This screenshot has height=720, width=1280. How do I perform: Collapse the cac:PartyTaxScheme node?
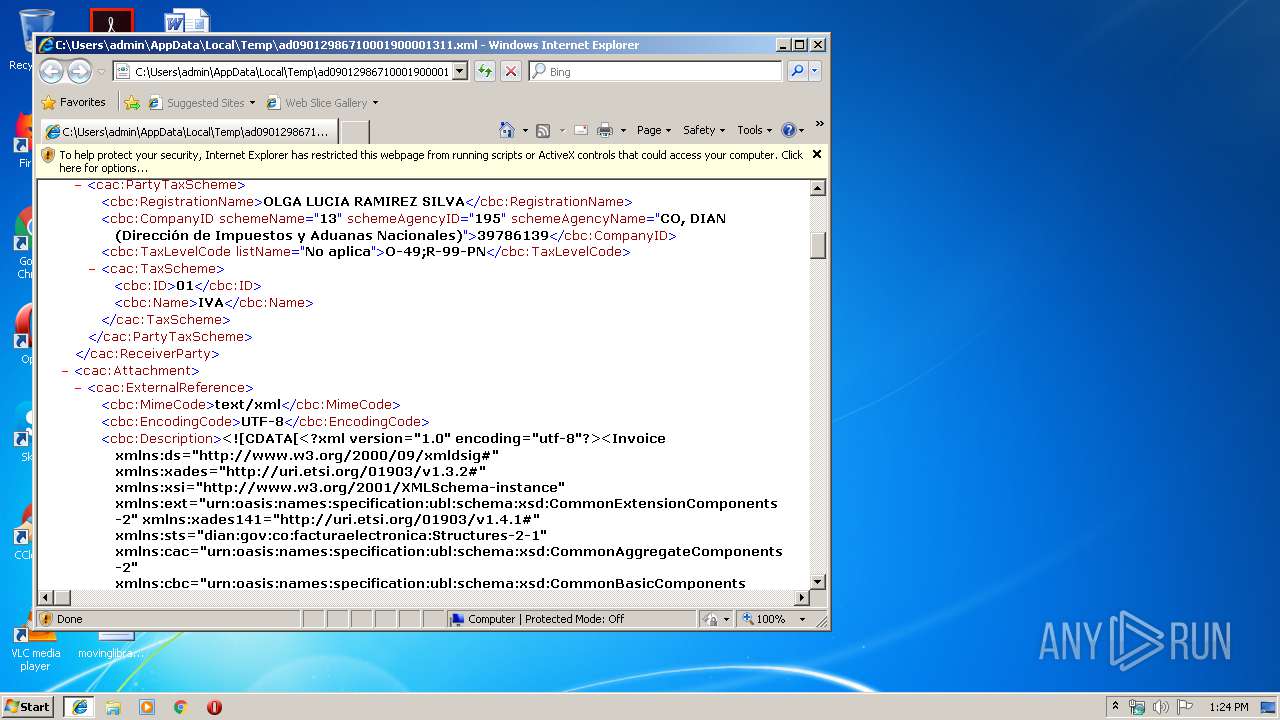click(78, 185)
